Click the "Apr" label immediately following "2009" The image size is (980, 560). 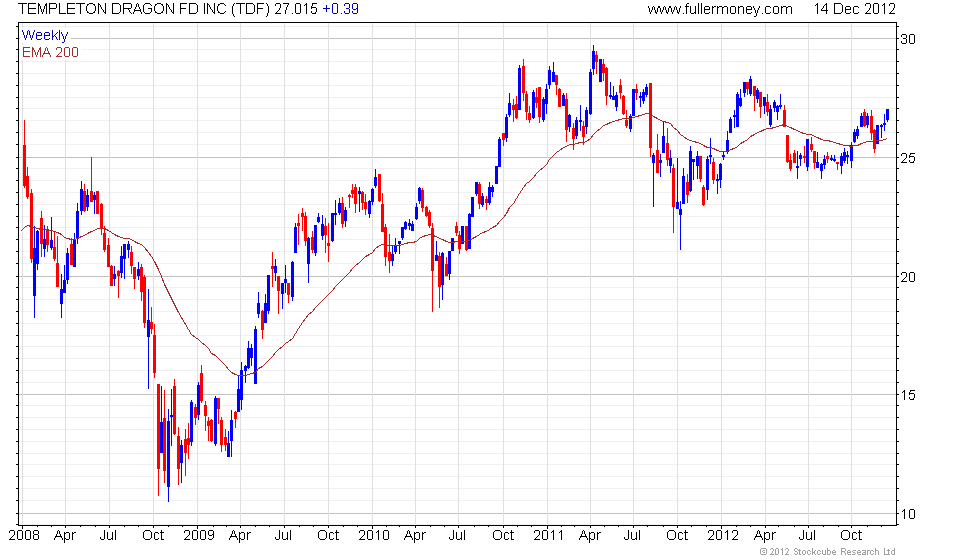(x=240, y=536)
